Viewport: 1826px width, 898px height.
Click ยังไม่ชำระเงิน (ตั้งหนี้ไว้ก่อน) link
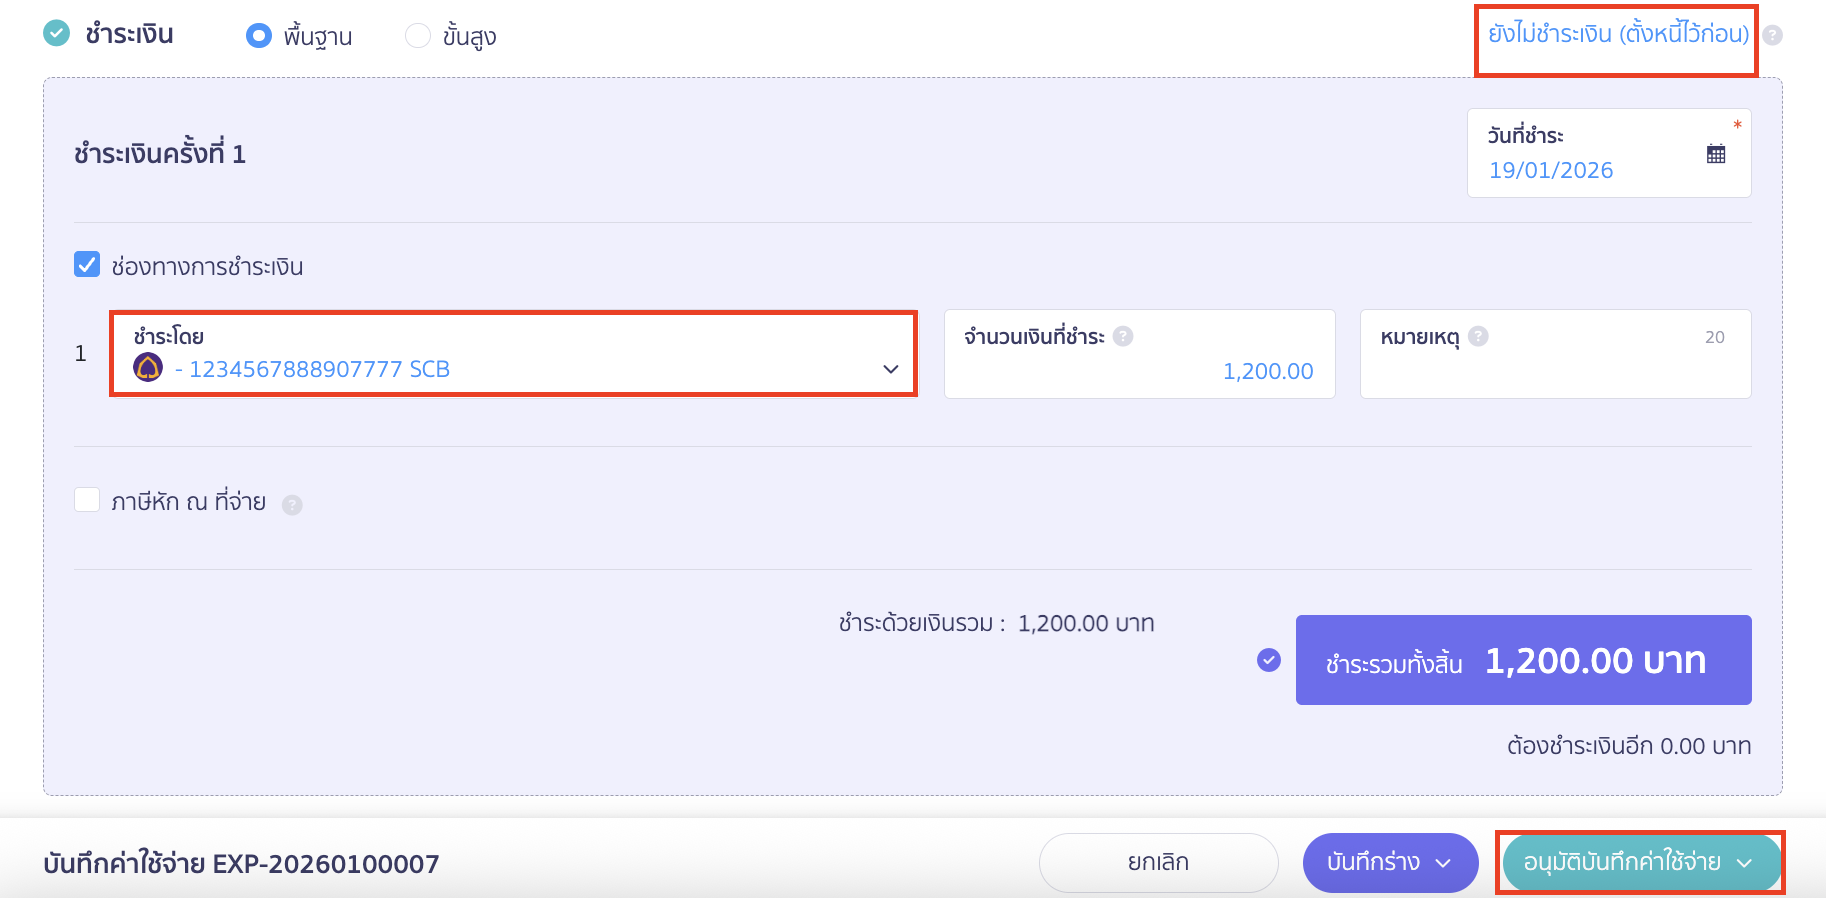1617,34
